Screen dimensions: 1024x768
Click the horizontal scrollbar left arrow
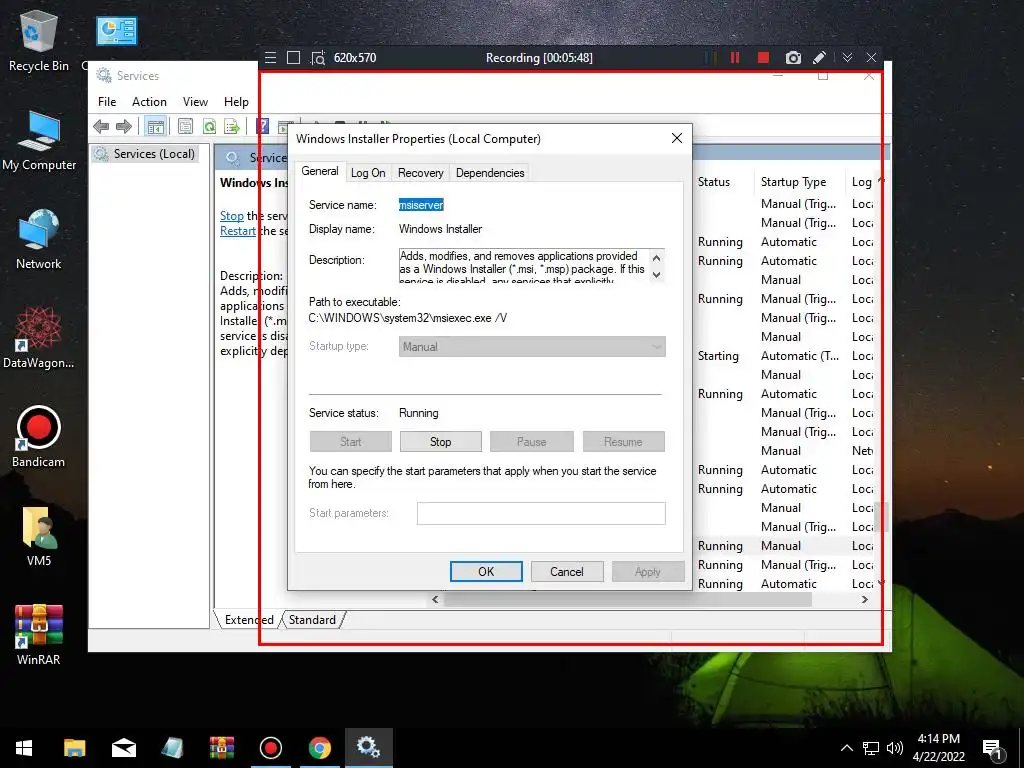pyautogui.click(x=436, y=600)
